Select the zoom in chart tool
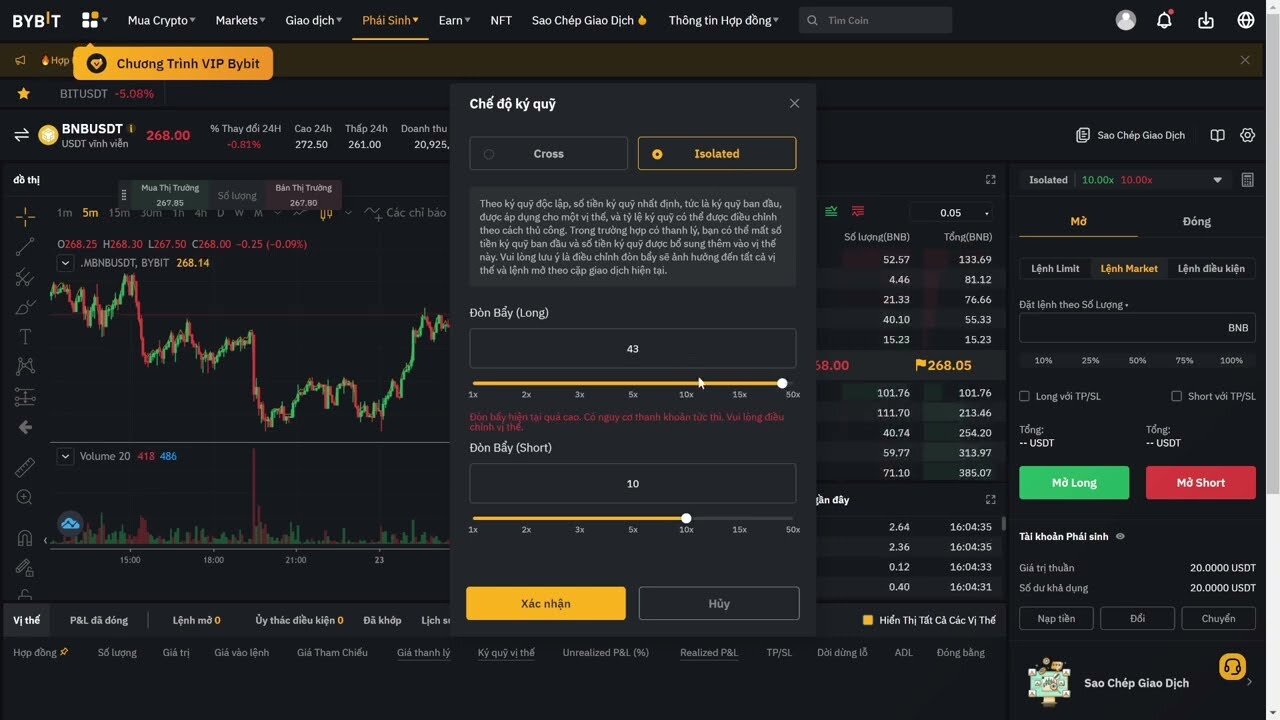This screenshot has height=720, width=1280. pyautogui.click(x=25, y=497)
